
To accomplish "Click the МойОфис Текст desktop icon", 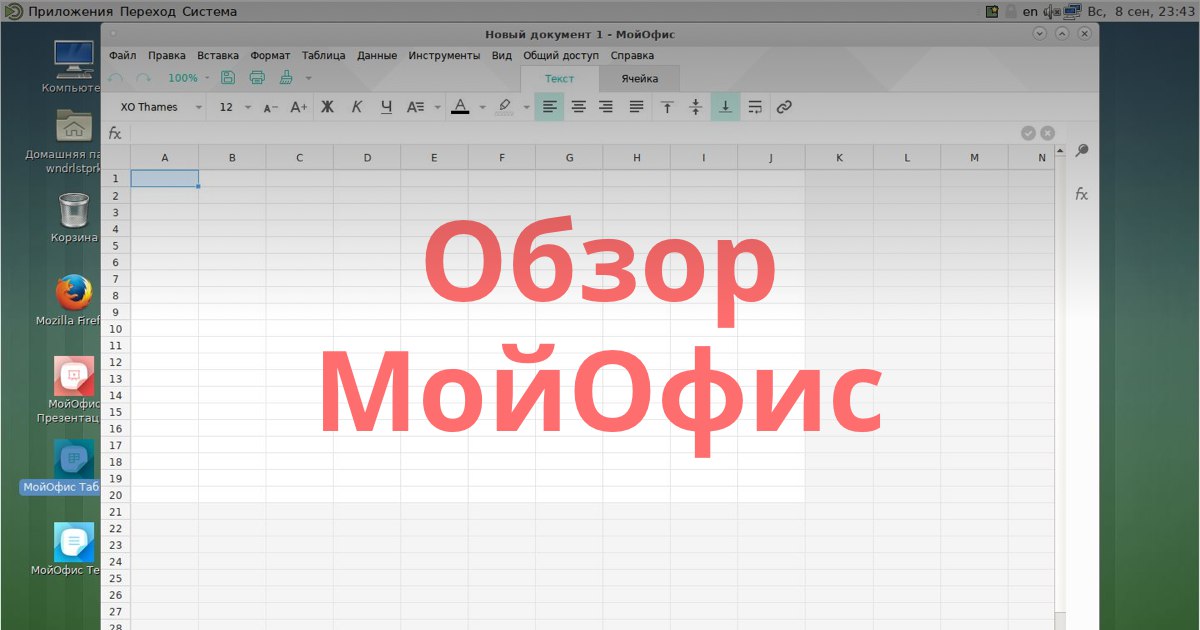I will pyautogui.click(x=74, y=542).
